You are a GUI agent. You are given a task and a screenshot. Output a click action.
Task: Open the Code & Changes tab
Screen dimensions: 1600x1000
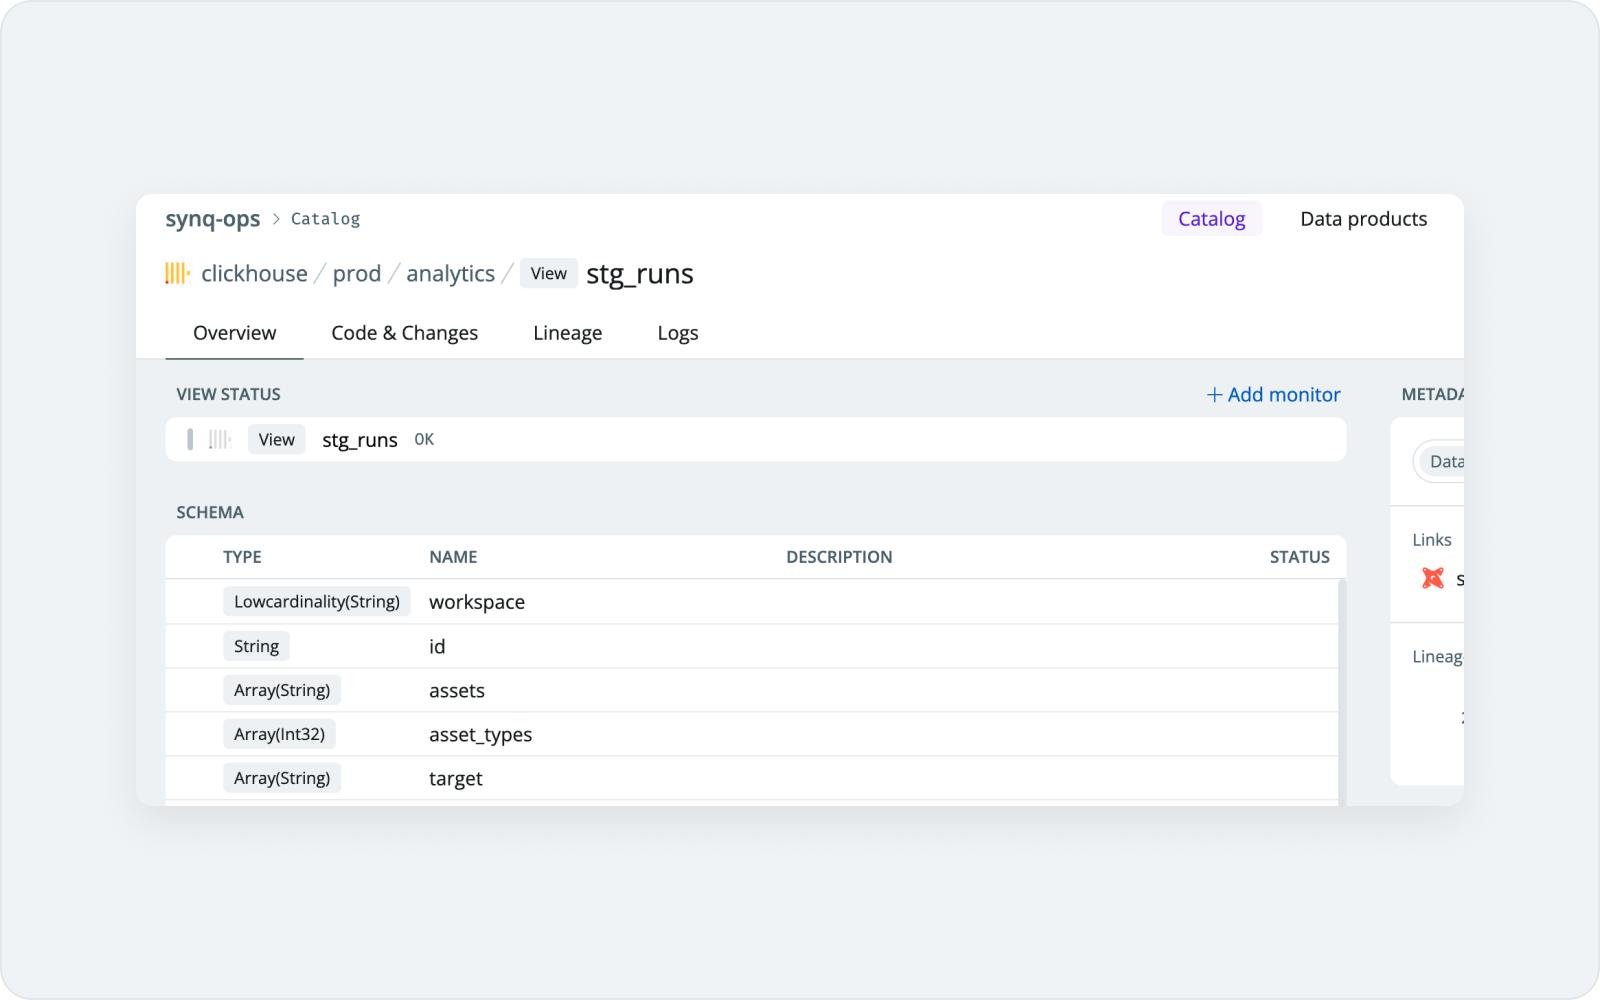[405, 333]
